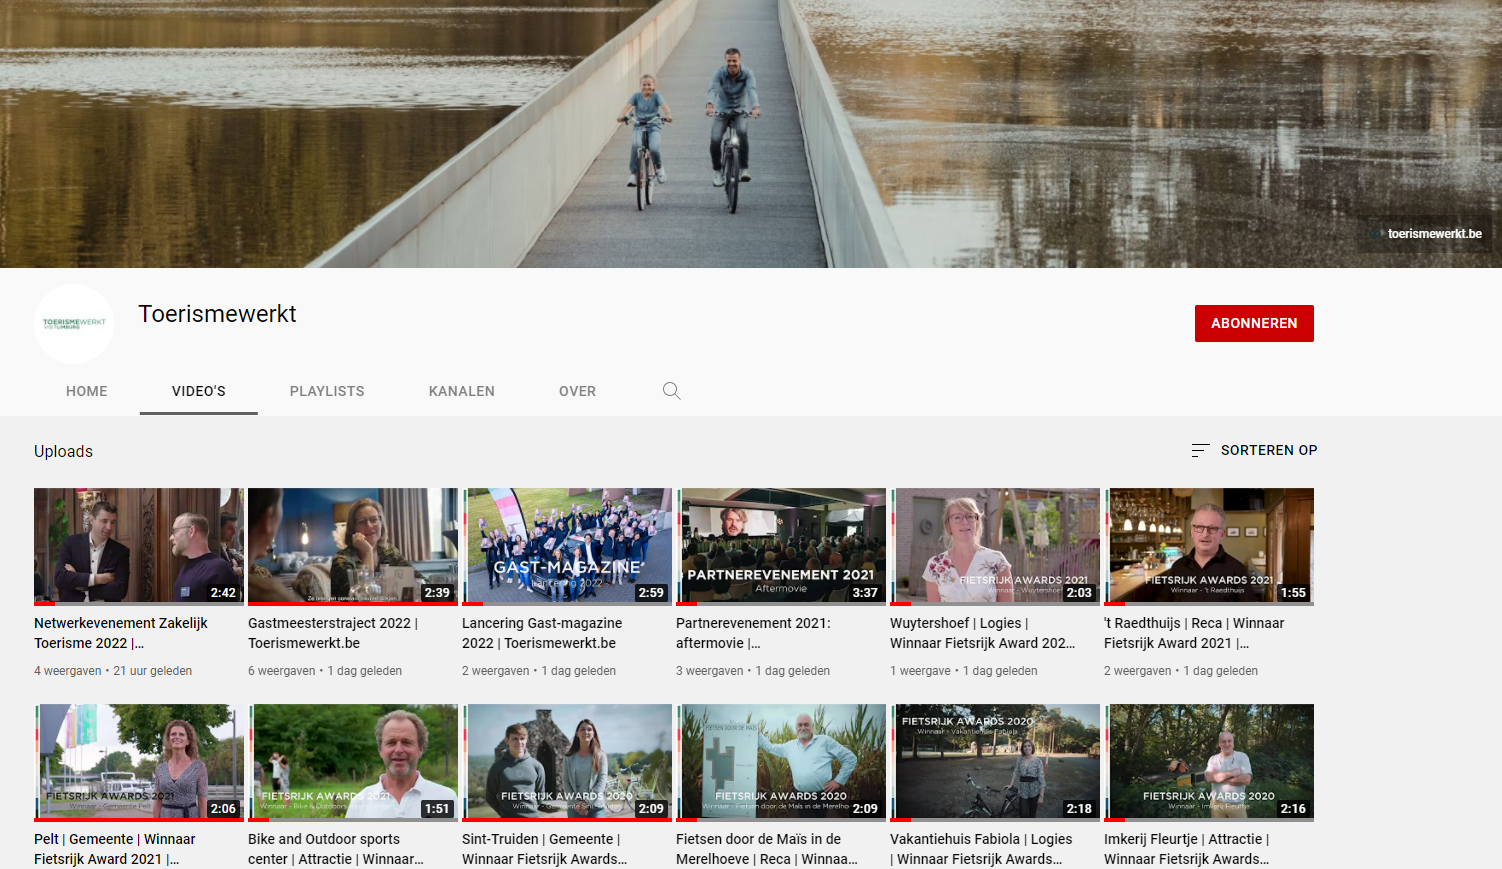Play the Imkerij Fleurtje video thumbnail

tap(1209, 763)
